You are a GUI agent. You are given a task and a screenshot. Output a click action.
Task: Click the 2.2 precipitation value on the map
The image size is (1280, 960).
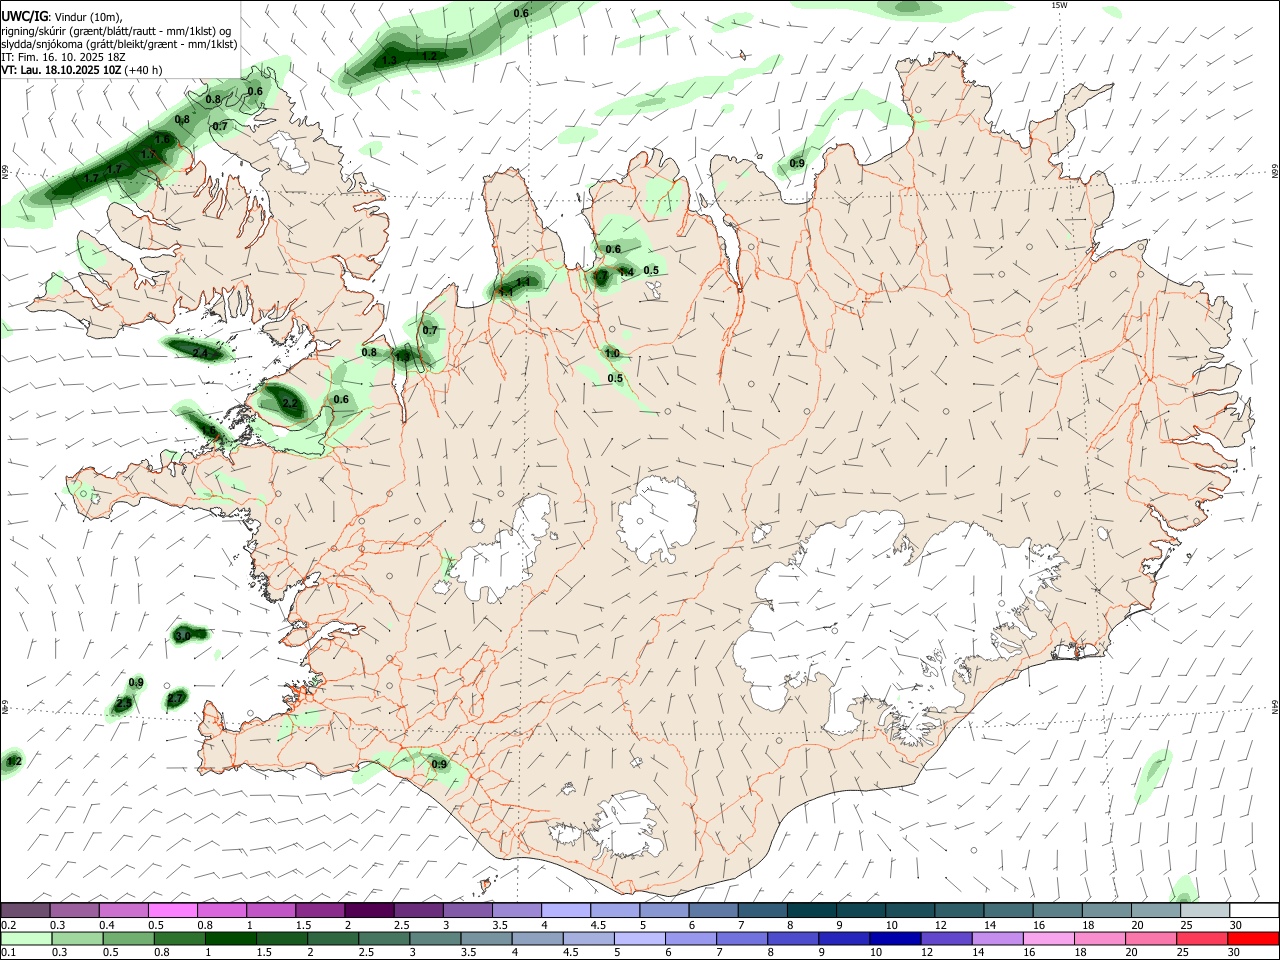(290, 403)
